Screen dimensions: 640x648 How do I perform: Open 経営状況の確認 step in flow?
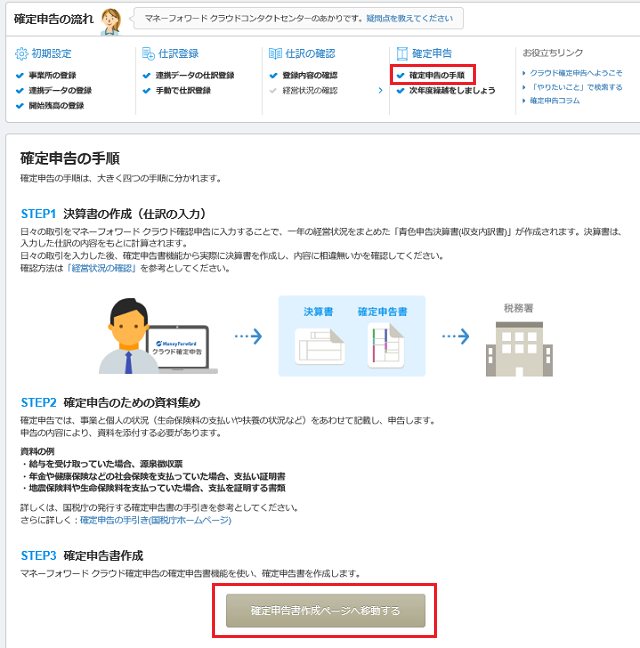(310, 91)
